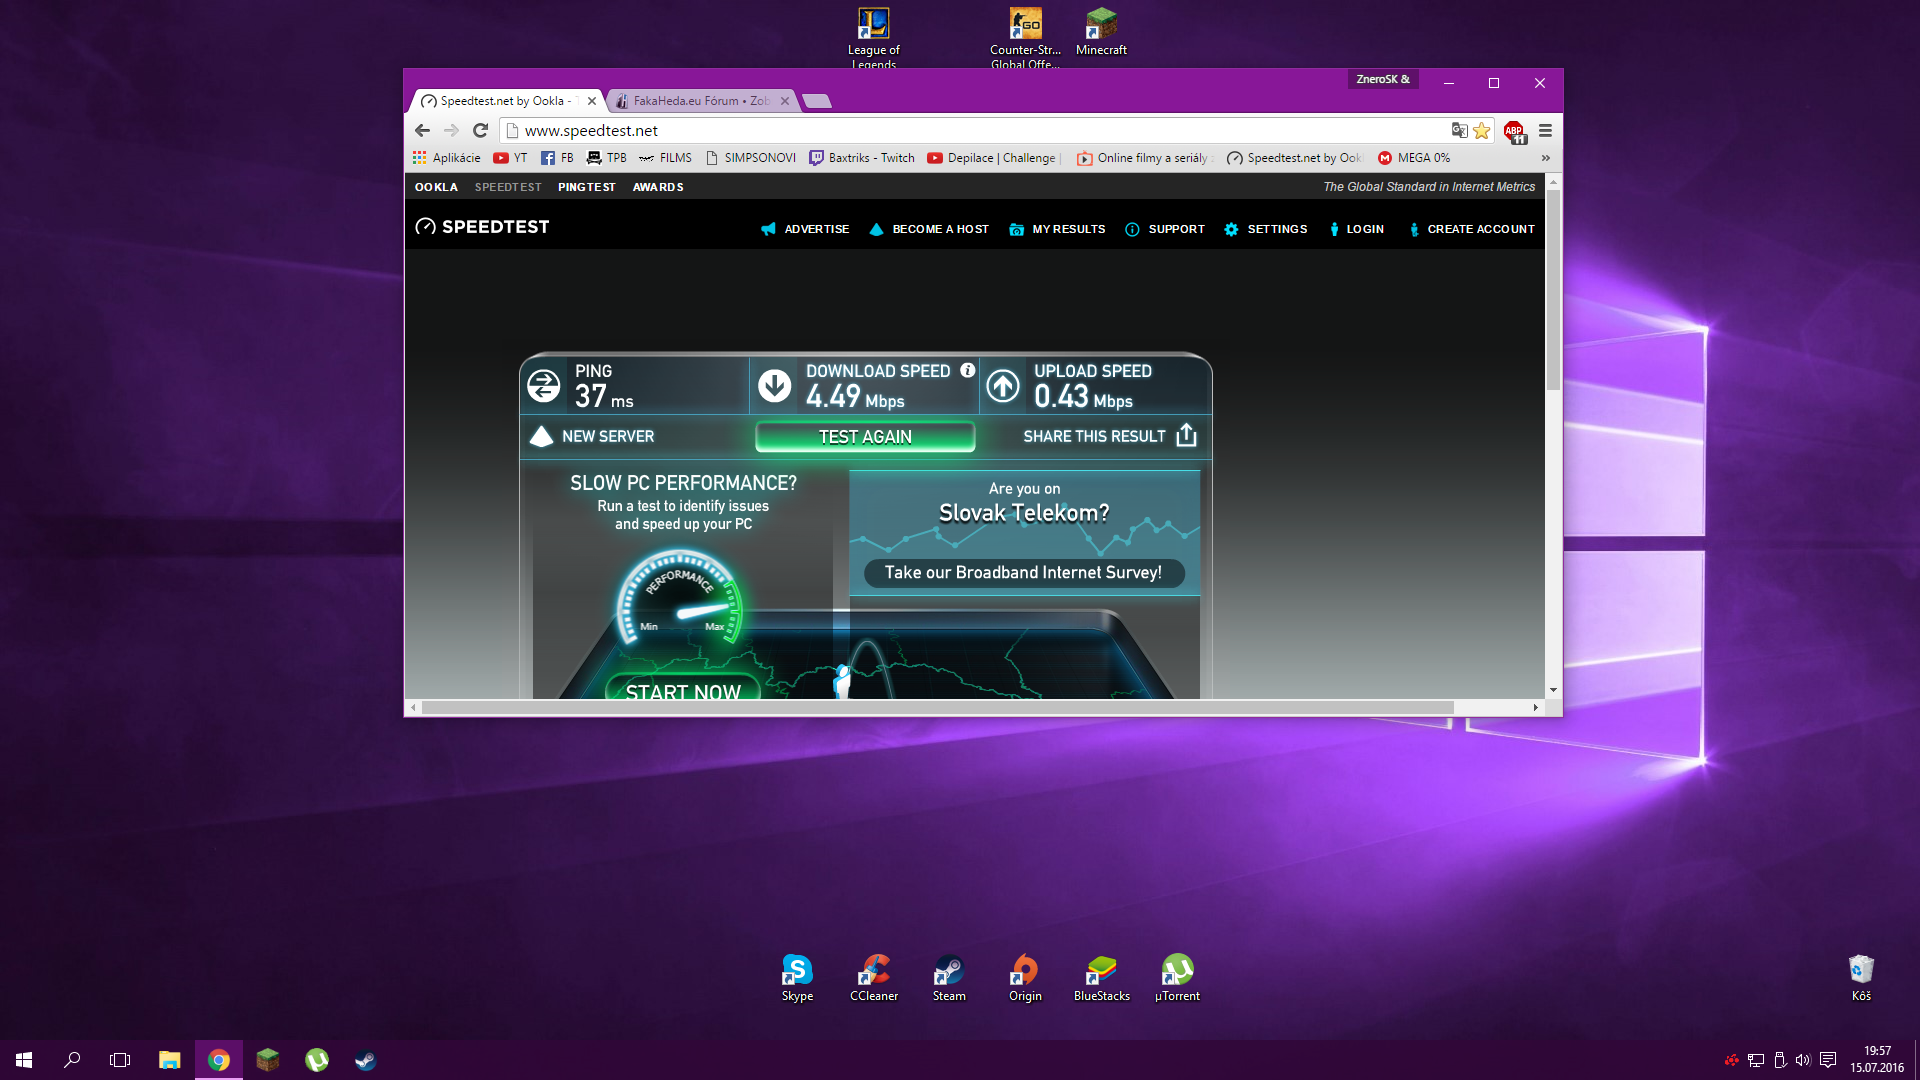Click the browser back arrow
The height and width of the screenshot is (1080, 1920).
422,131
